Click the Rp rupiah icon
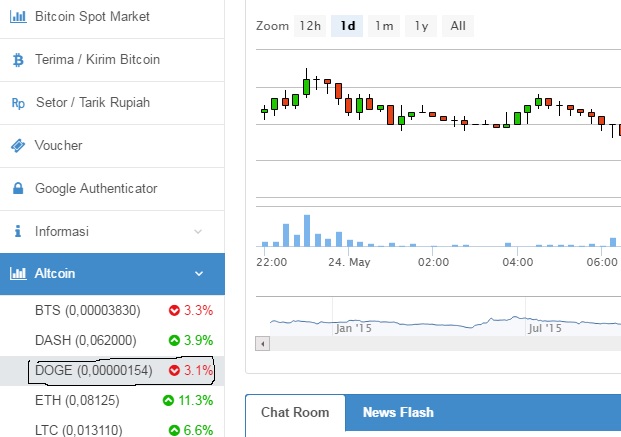Screen dimensions: 621x437 click(x=18, y=103)
